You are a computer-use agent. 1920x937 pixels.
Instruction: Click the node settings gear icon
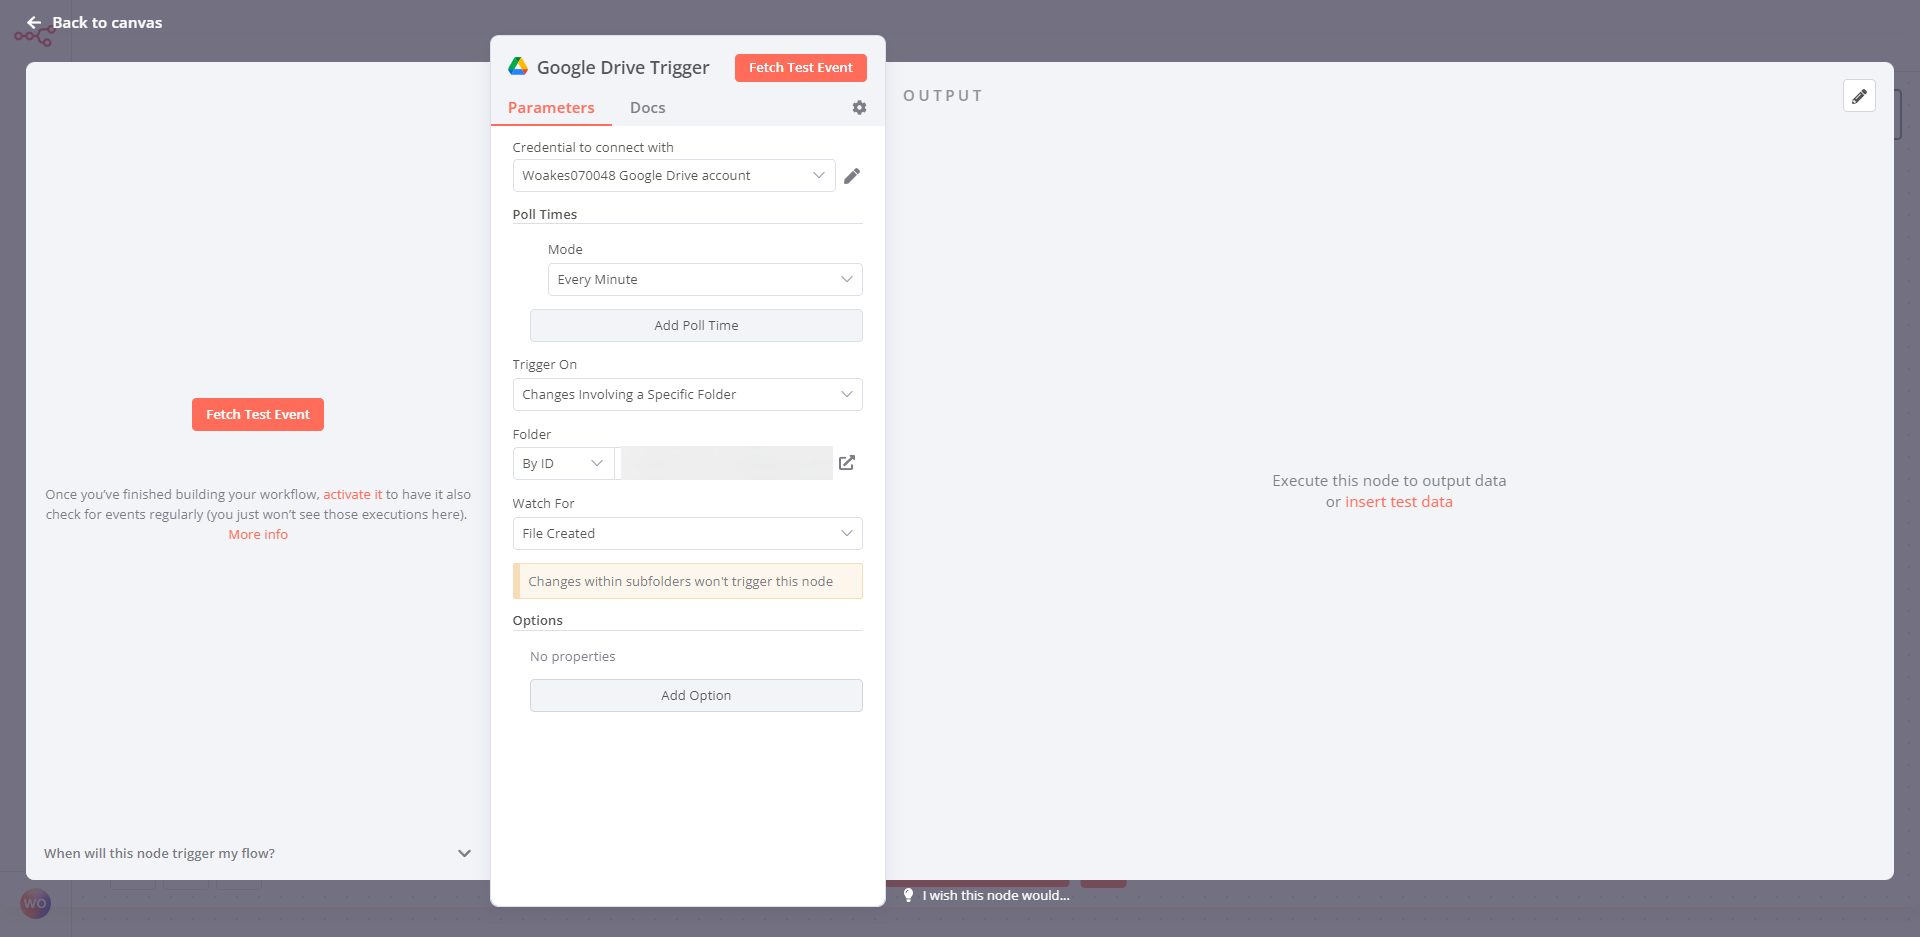point(859,108)
